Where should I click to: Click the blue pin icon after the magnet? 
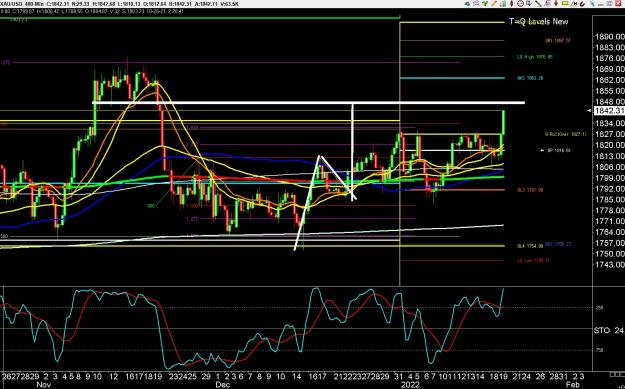(593, 4)
